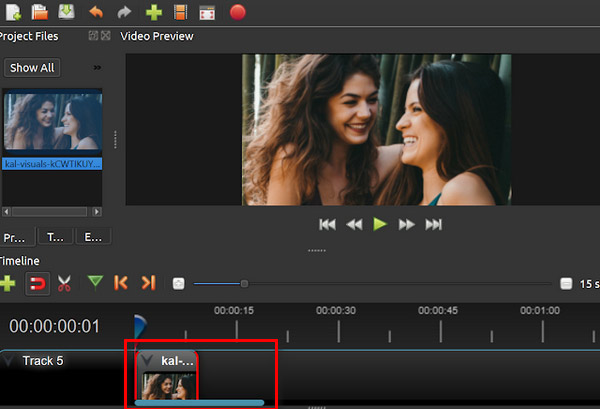600x409 pixels.
Task: Rewind the video preview
Action: pos(354,224)
